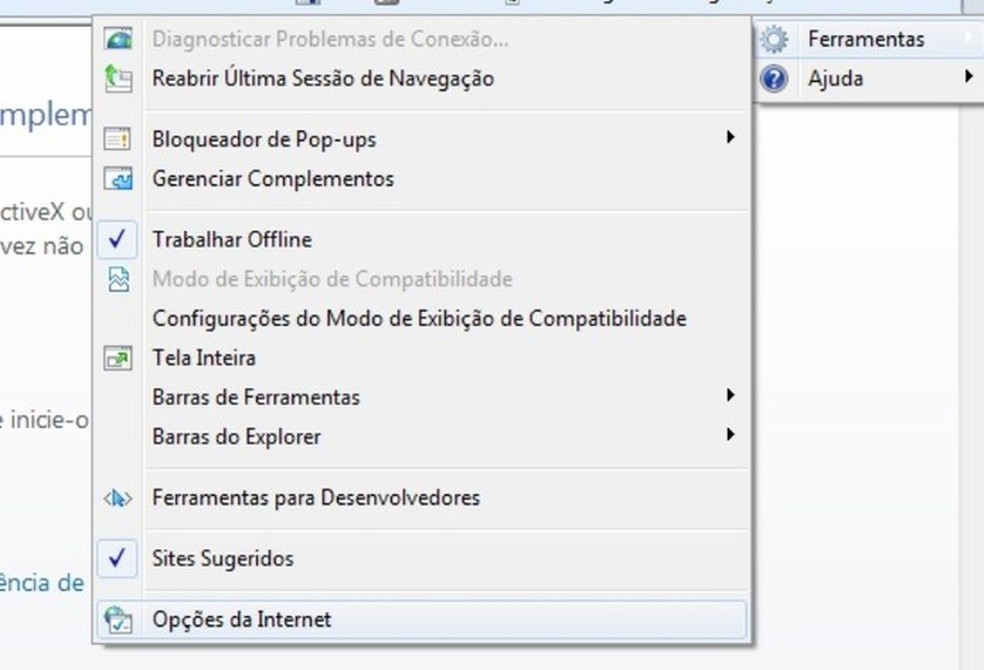
Task: Expand the Barras do Explorer submenu arrow
Action: 731,435
